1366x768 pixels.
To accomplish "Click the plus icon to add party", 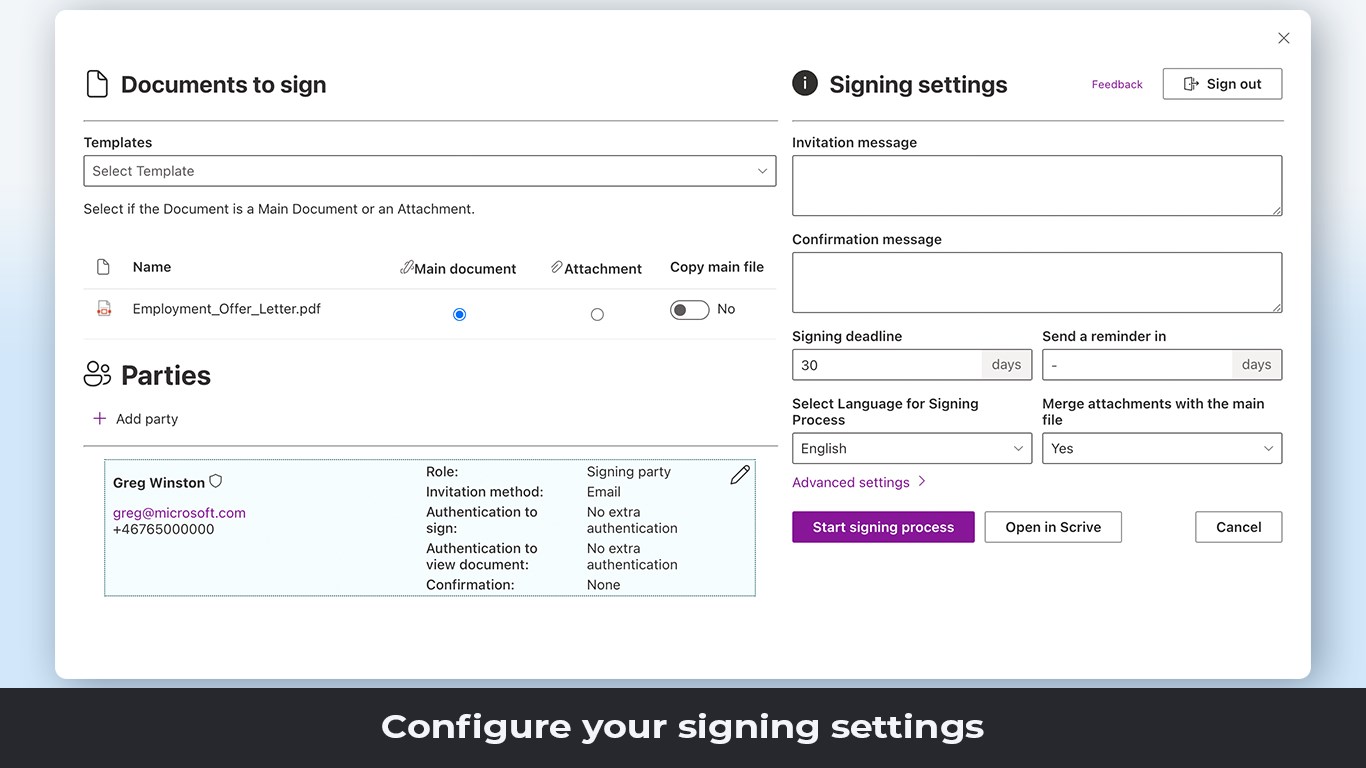I will click(99, 419).
